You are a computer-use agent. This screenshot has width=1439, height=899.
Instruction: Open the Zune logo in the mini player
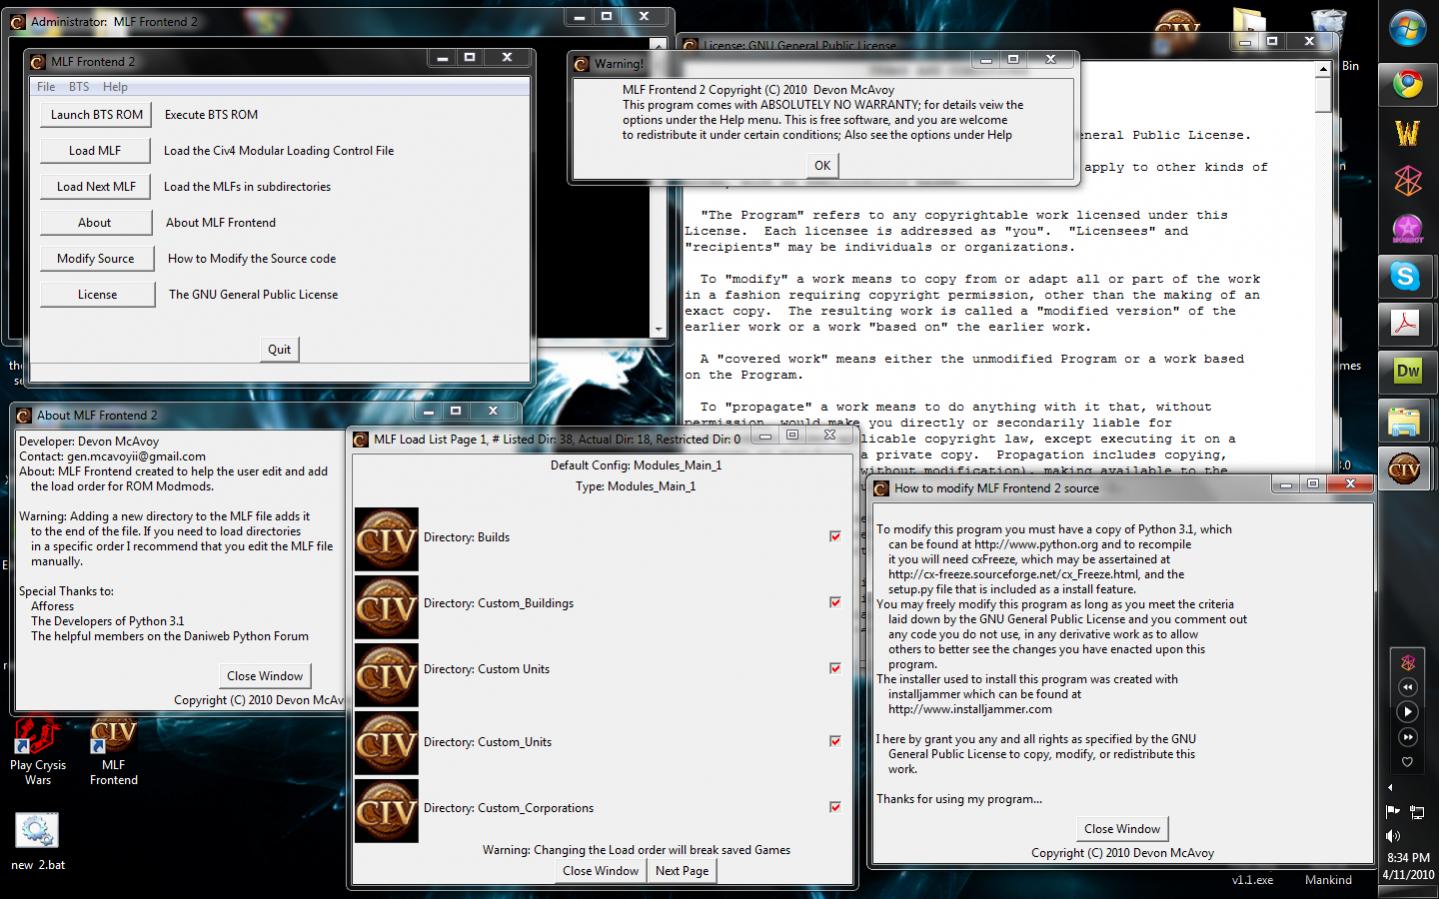tap(1408, 662)
